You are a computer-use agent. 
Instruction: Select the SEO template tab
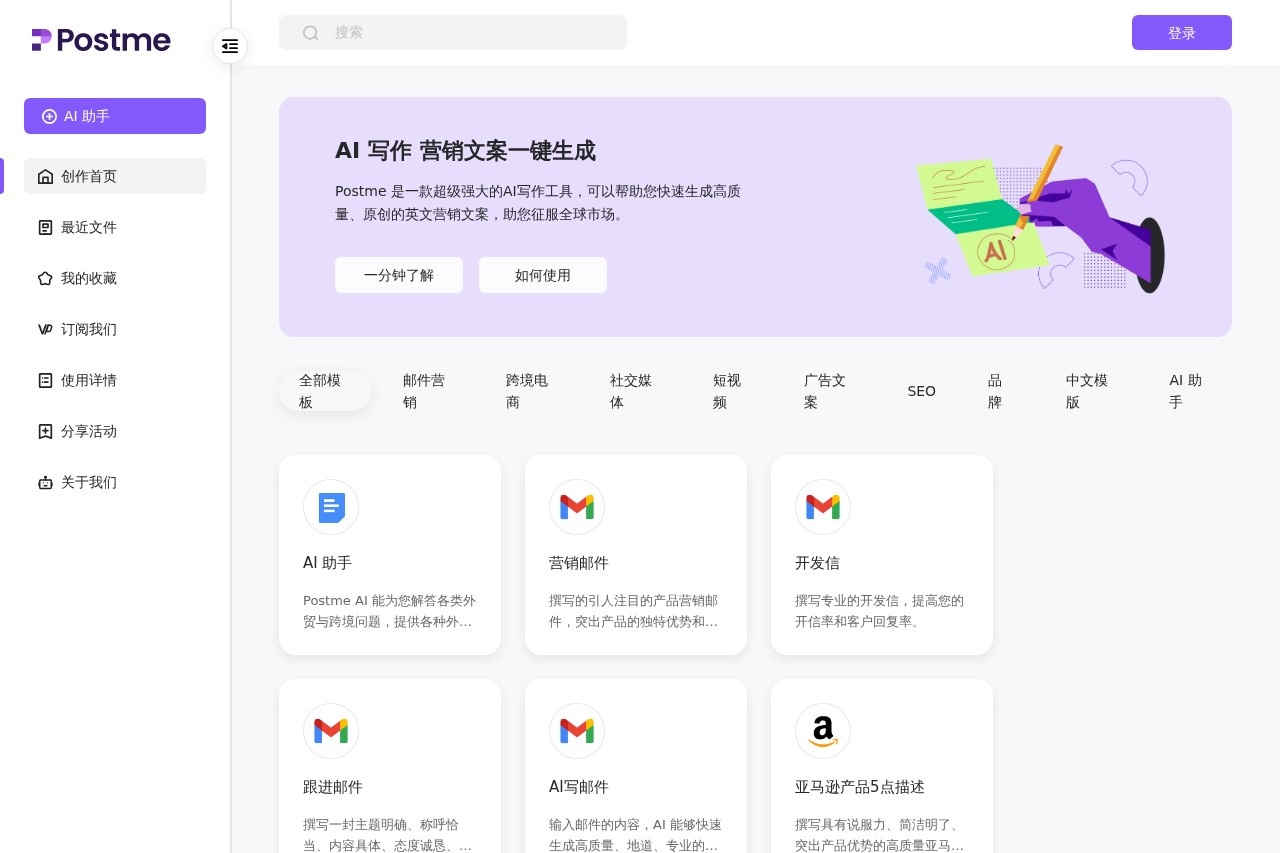point(921,391)
